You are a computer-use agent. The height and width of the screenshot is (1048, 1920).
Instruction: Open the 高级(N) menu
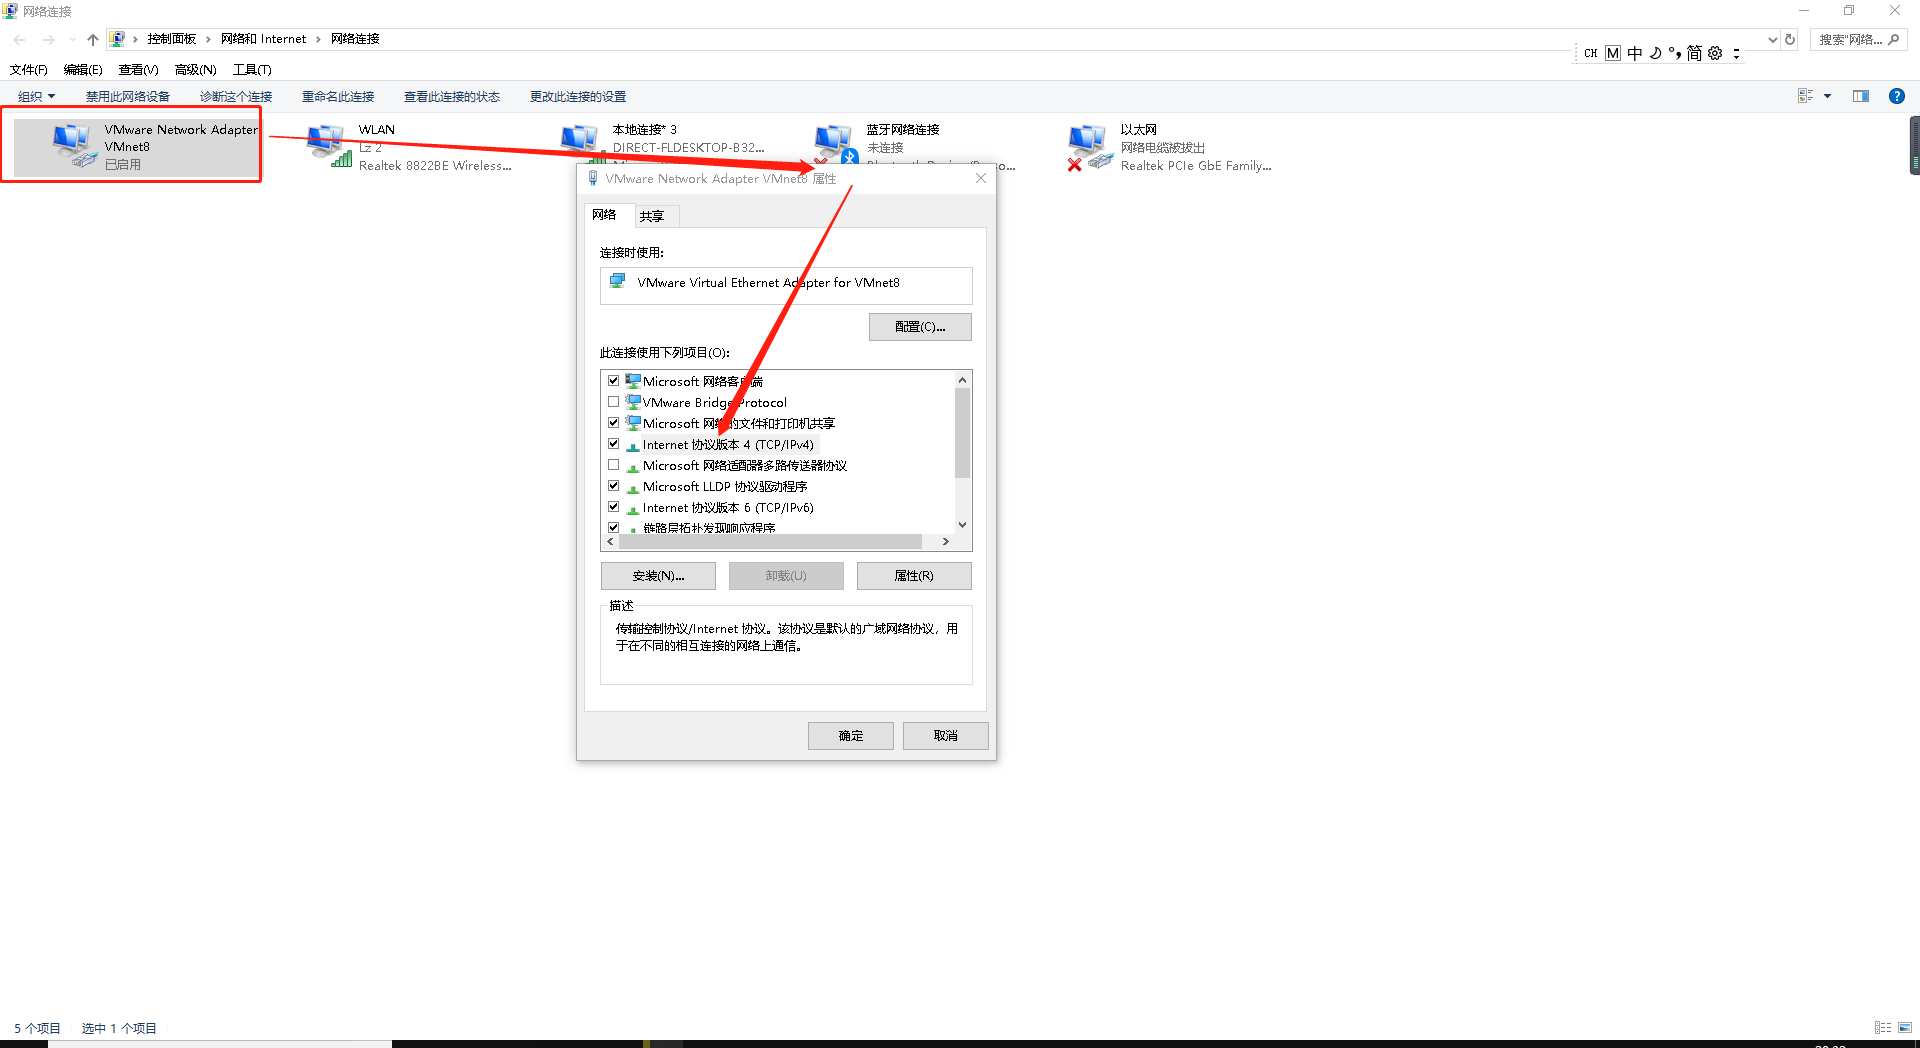[195, 70]
